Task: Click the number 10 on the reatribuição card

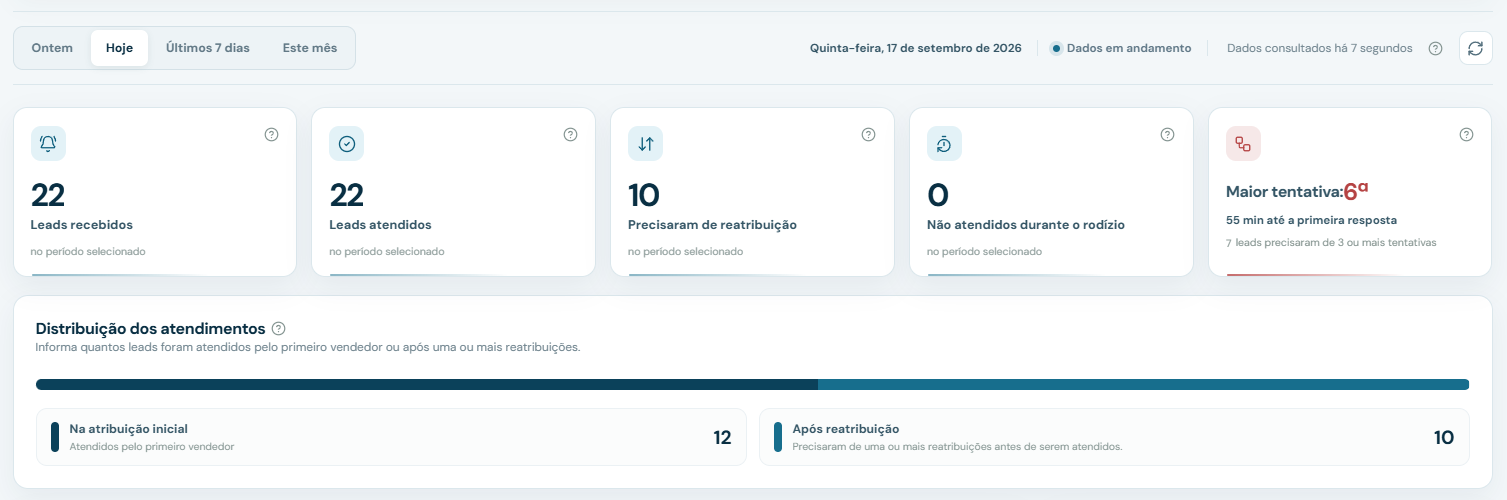Action: pyautogui.click(x=644, y=195)
